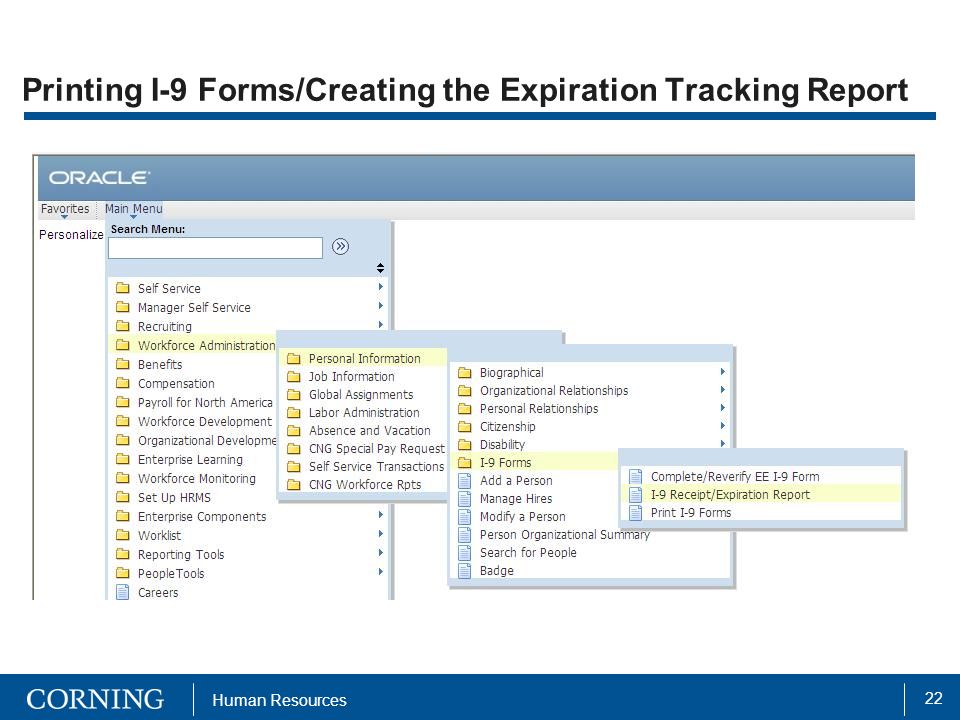
Task: Select Absence and Vacation menu entry
Action: pos(369,430)
